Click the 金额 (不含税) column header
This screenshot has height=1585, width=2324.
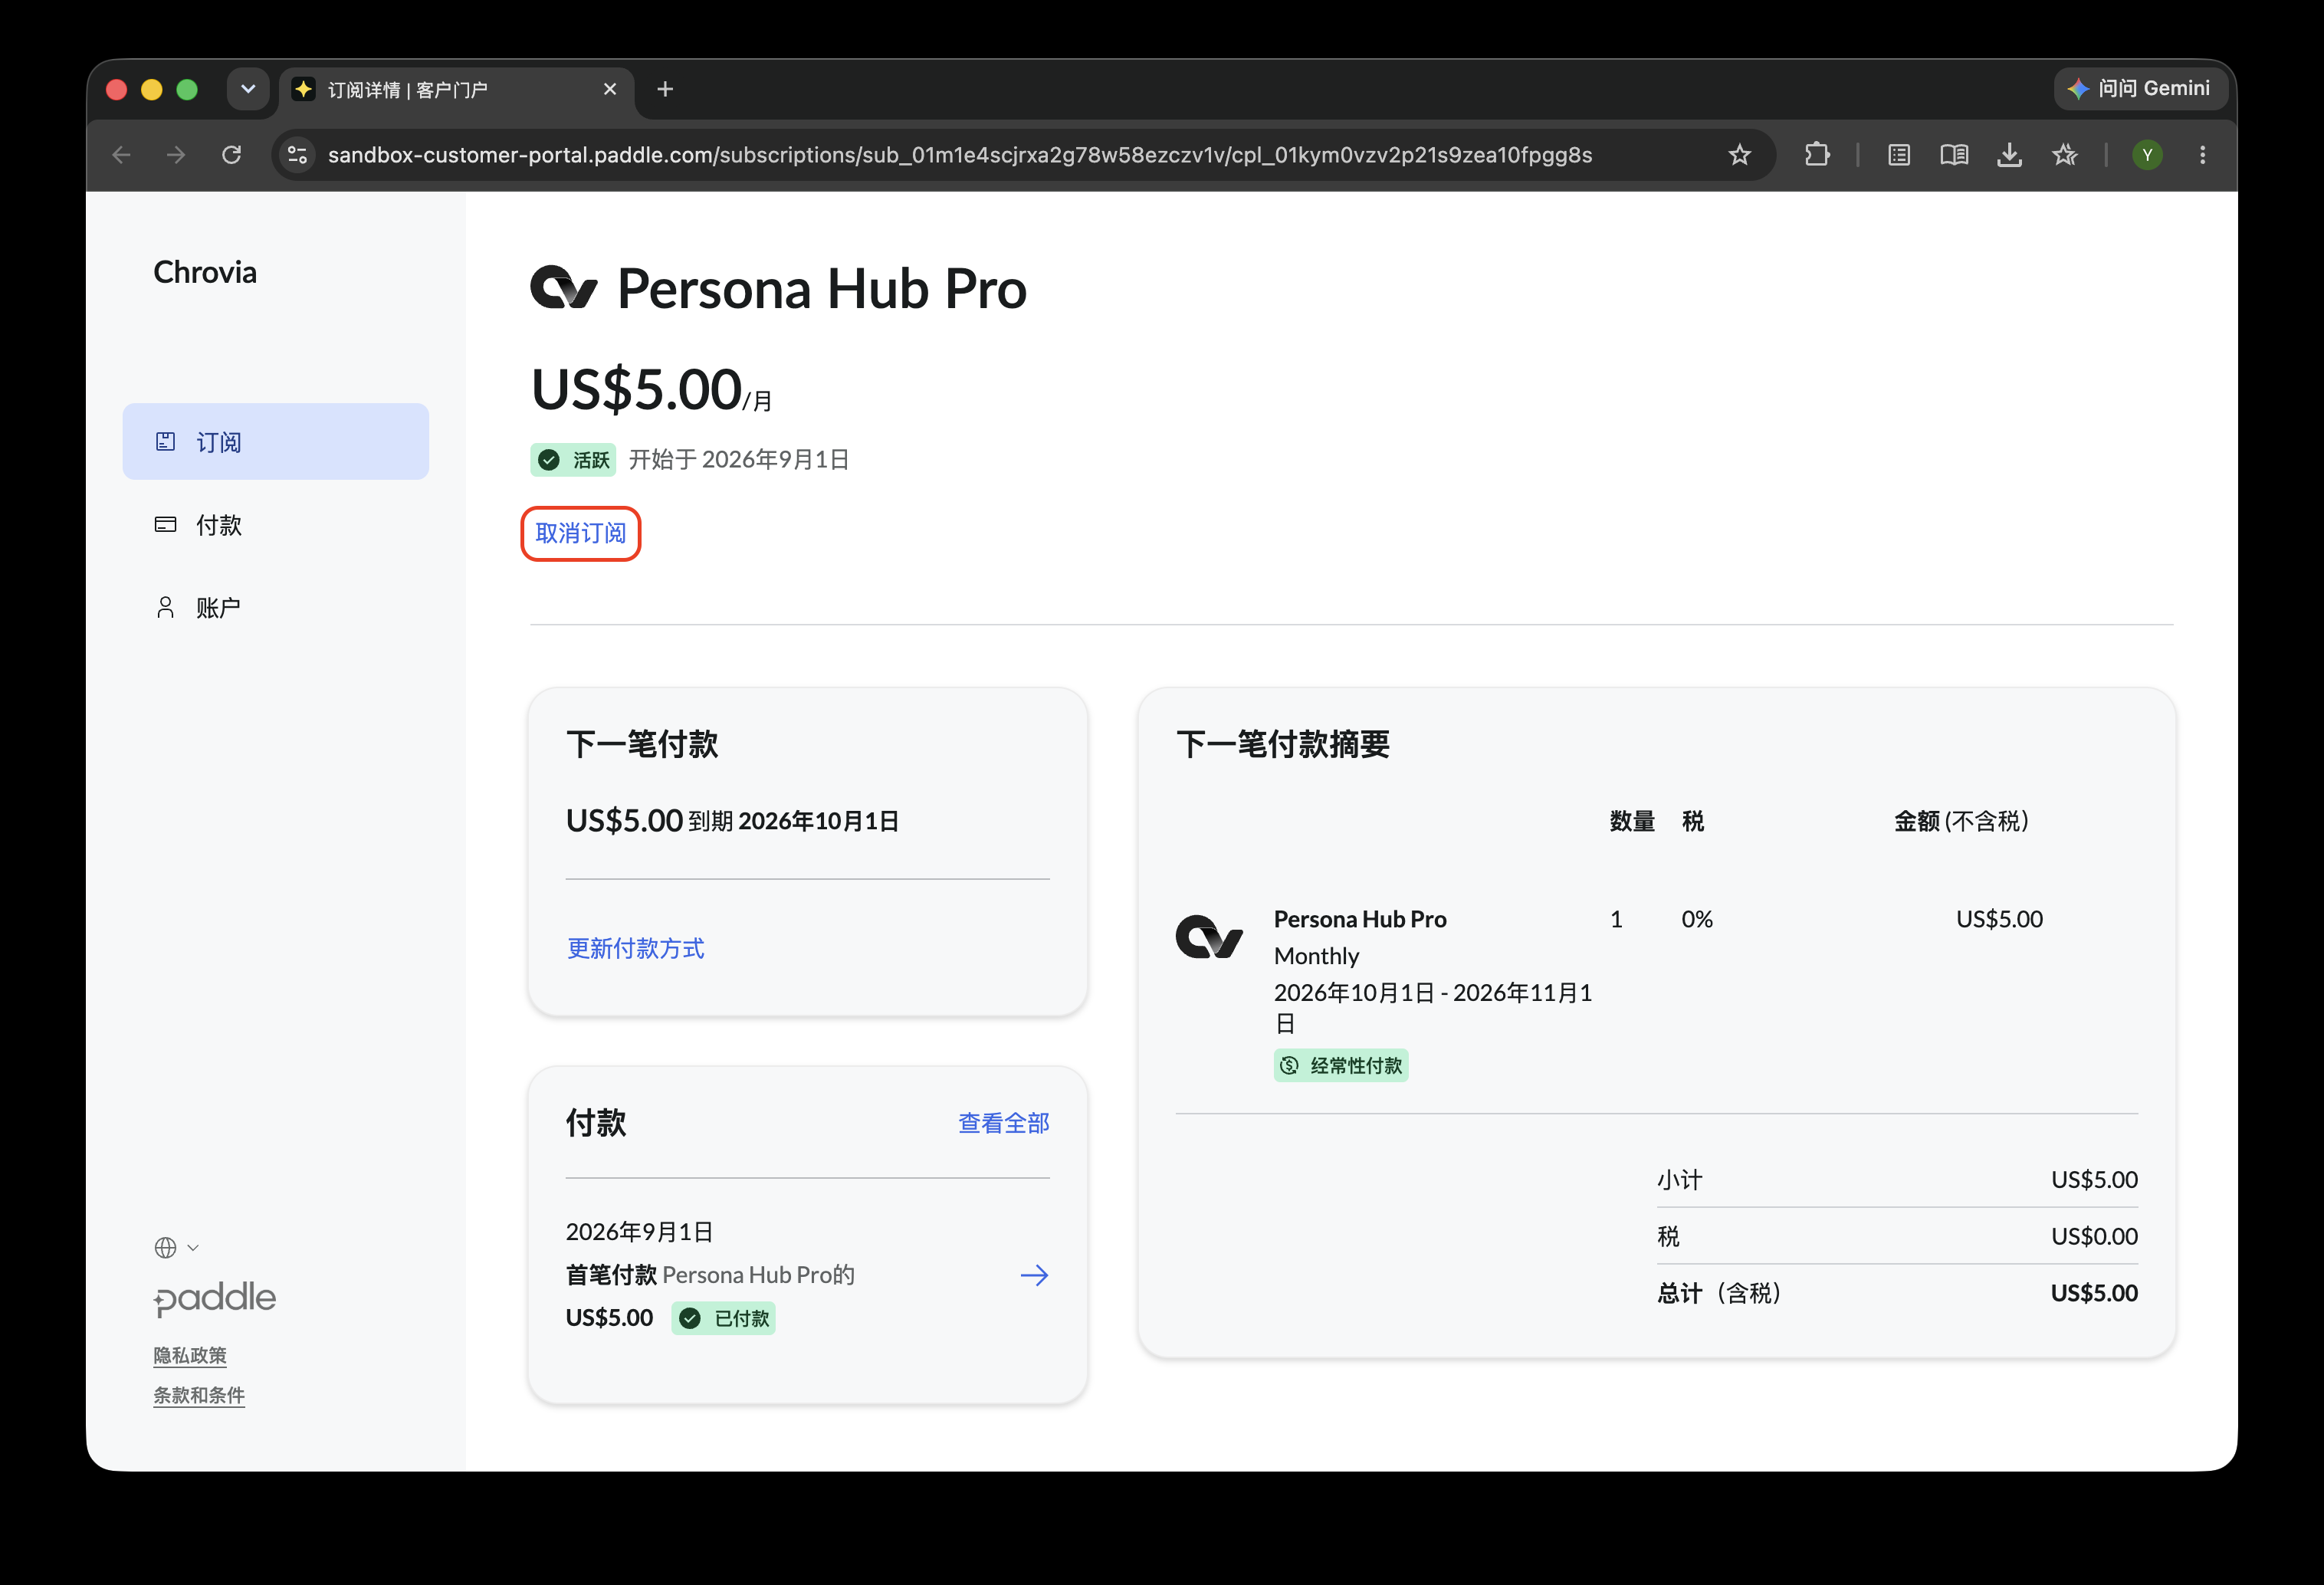click(1961, 821)
